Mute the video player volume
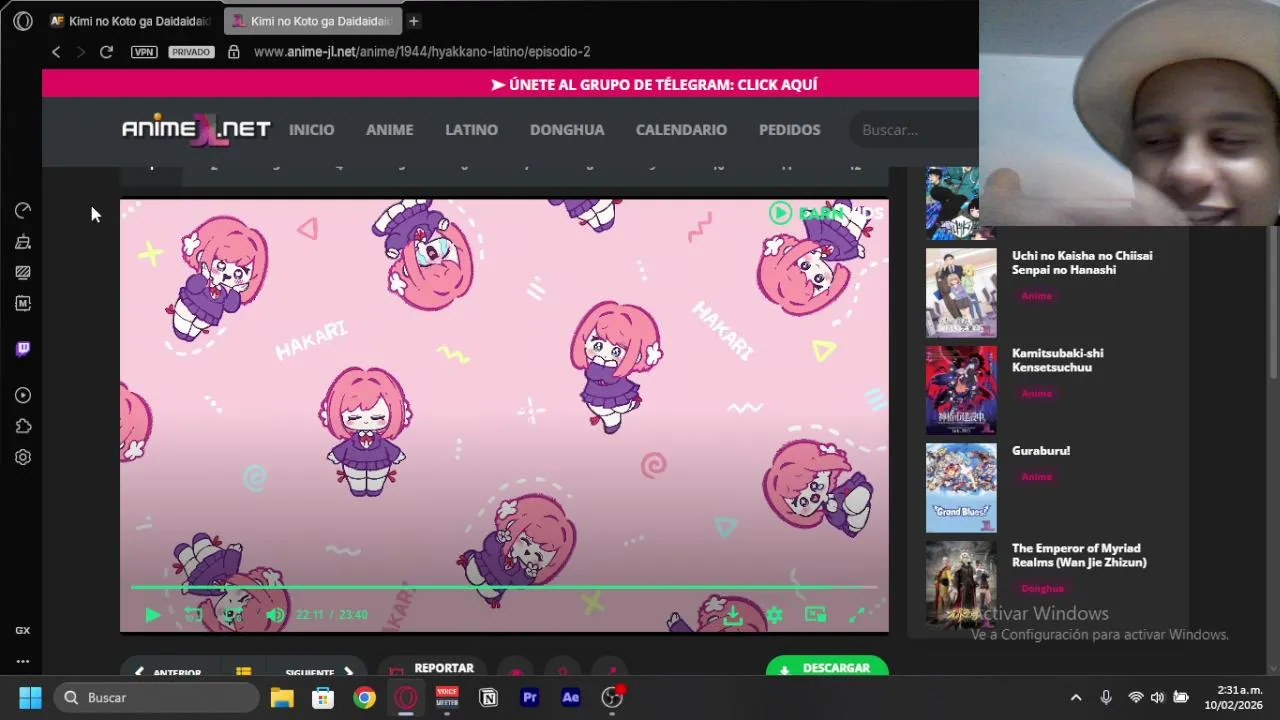 pos(274,615)
